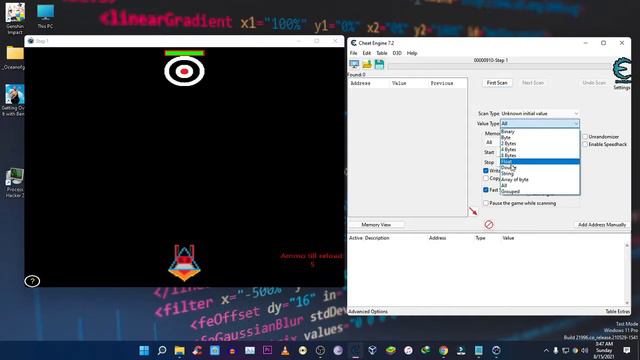Open the File menu in Cheat Engine
Screen dimensions: 640x360
353,53
